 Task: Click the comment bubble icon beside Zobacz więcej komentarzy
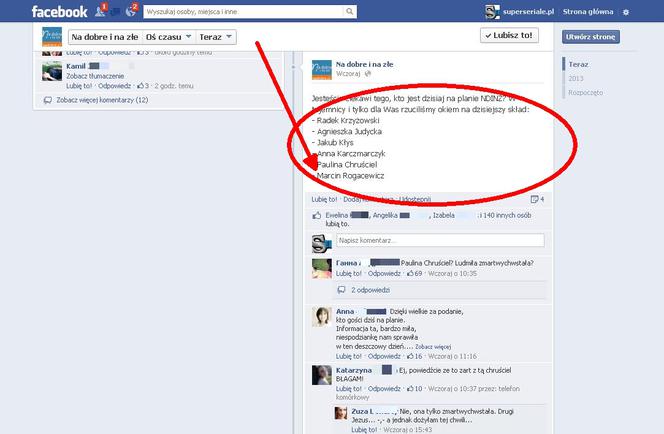[x=48, y=100]
